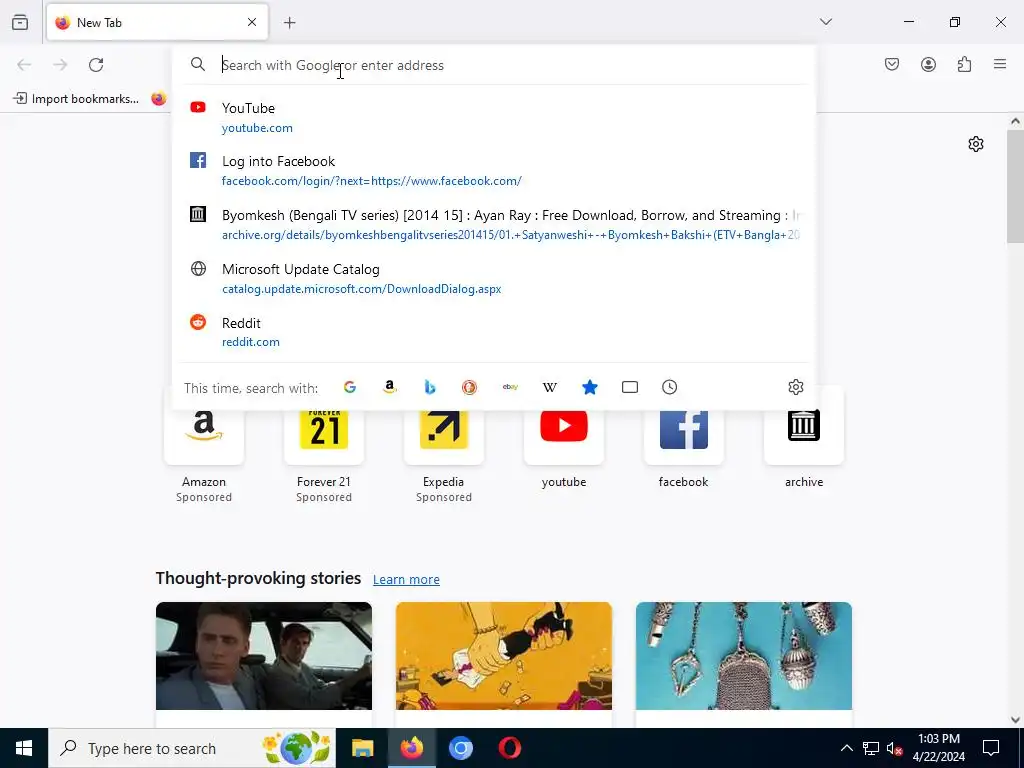This screenshot has width=1024, height=768.
Task: Open story card with men in car
Action: (264, 664)
